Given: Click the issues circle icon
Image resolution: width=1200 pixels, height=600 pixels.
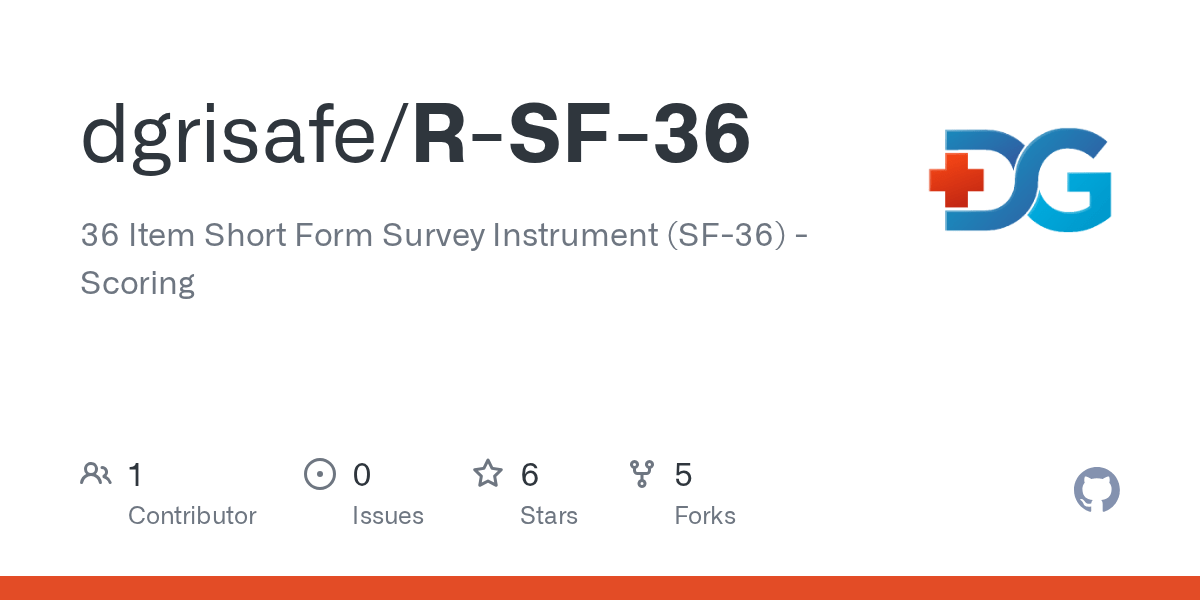Looking at the screenshot, I should pos(320,473).
